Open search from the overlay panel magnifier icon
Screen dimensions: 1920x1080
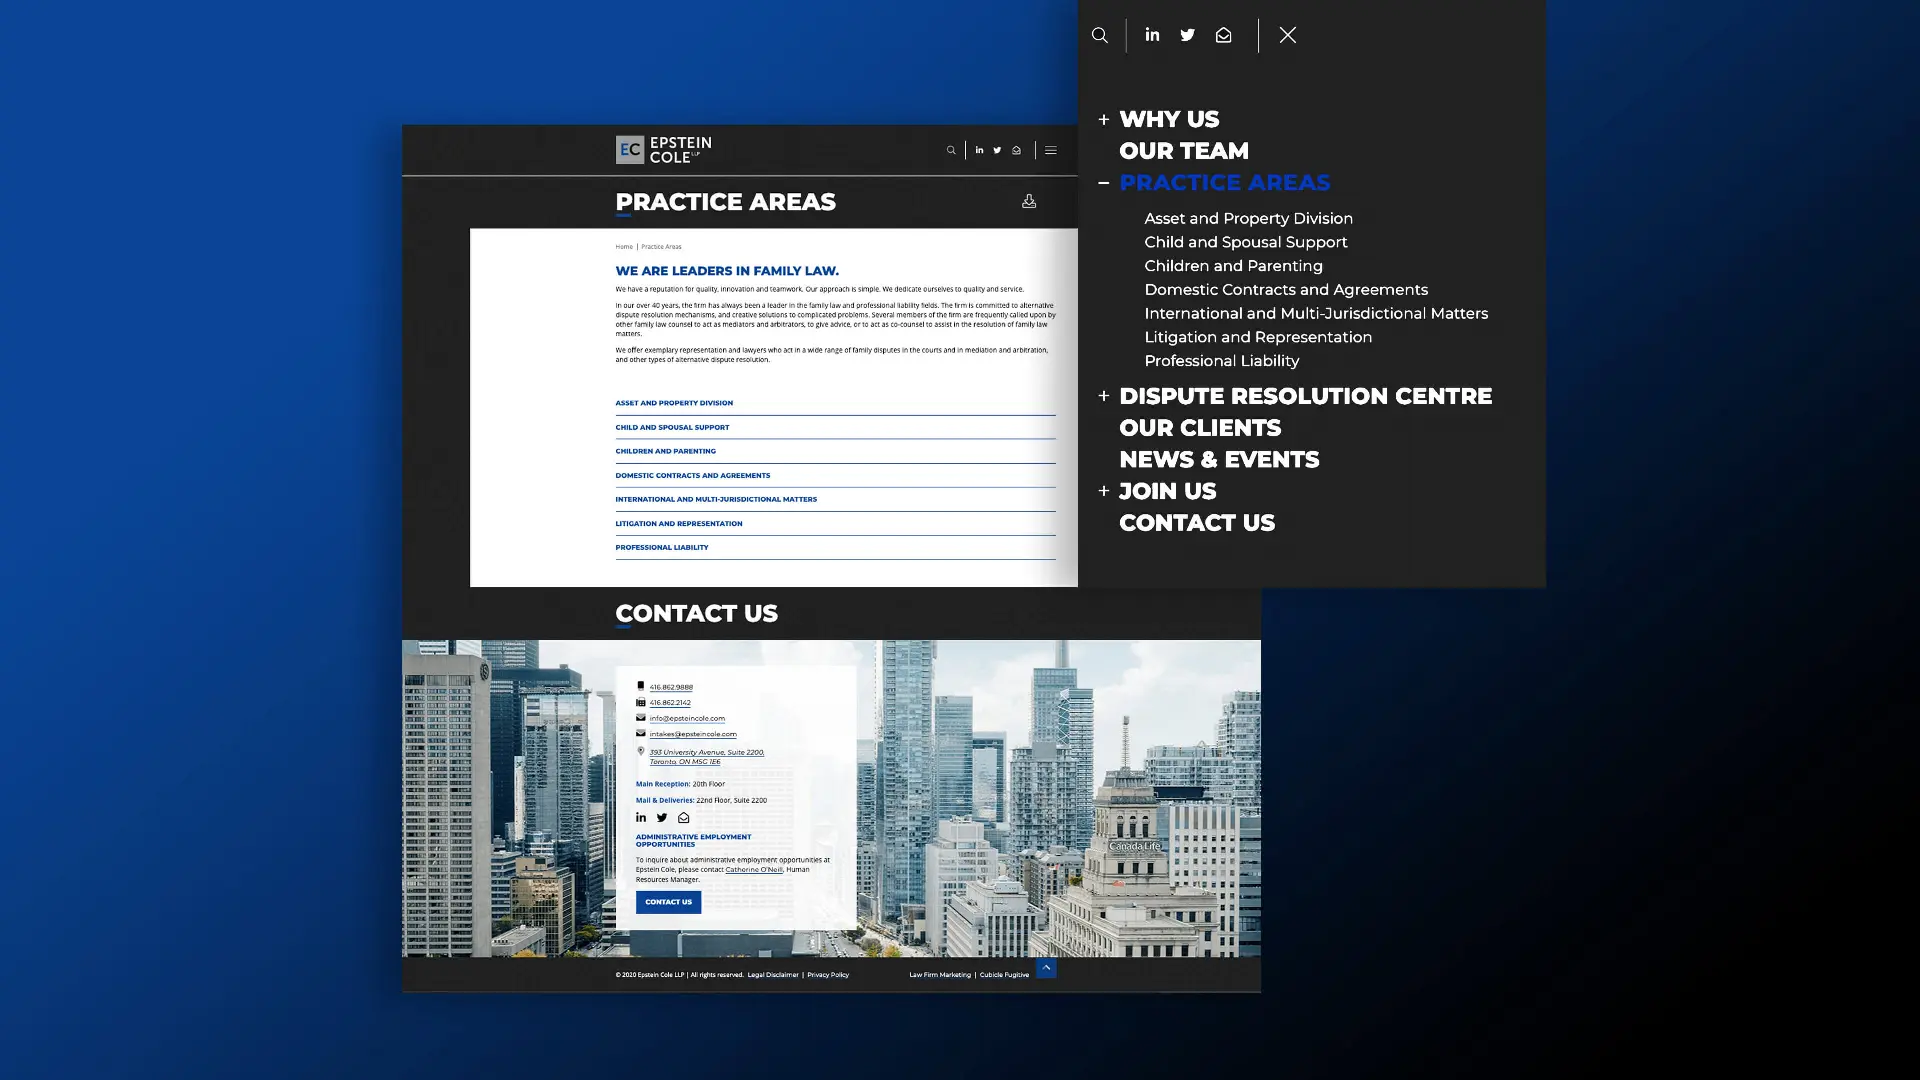click(1100, 35)
